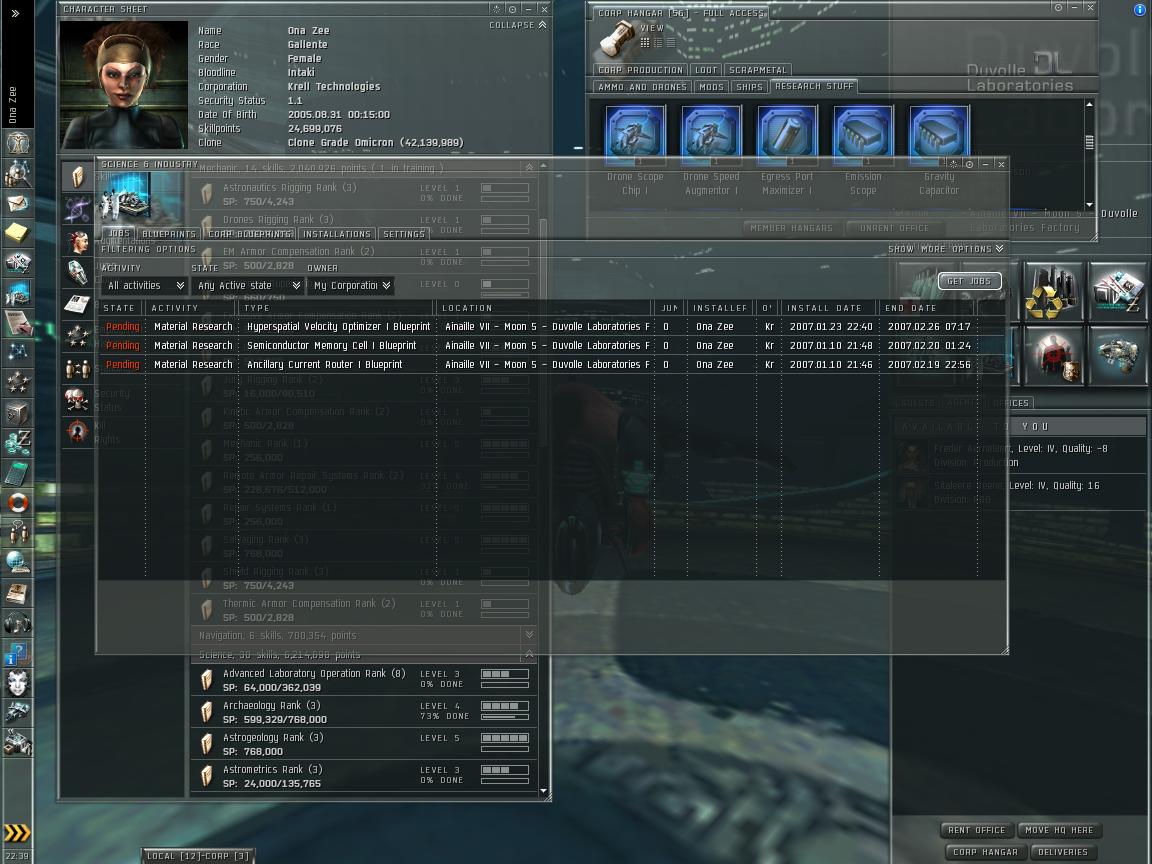
Task: Select Drone Scope Chip I blueprint
Action: point(635,151)
